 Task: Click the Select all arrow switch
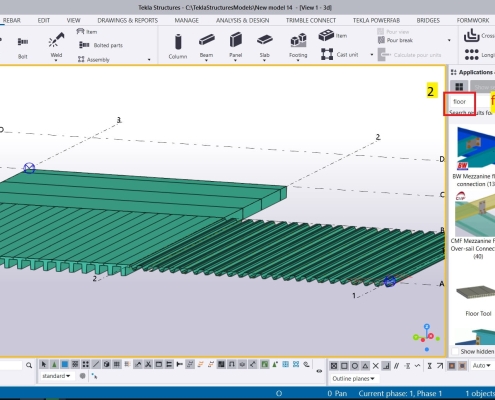click(x=44, y=365)
